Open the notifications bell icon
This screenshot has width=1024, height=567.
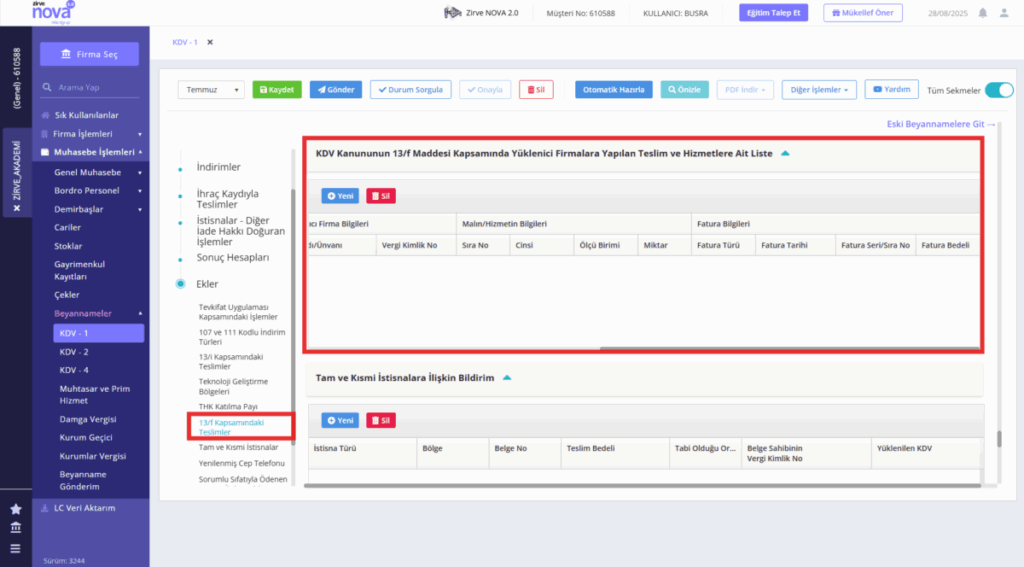coord(982,13)
